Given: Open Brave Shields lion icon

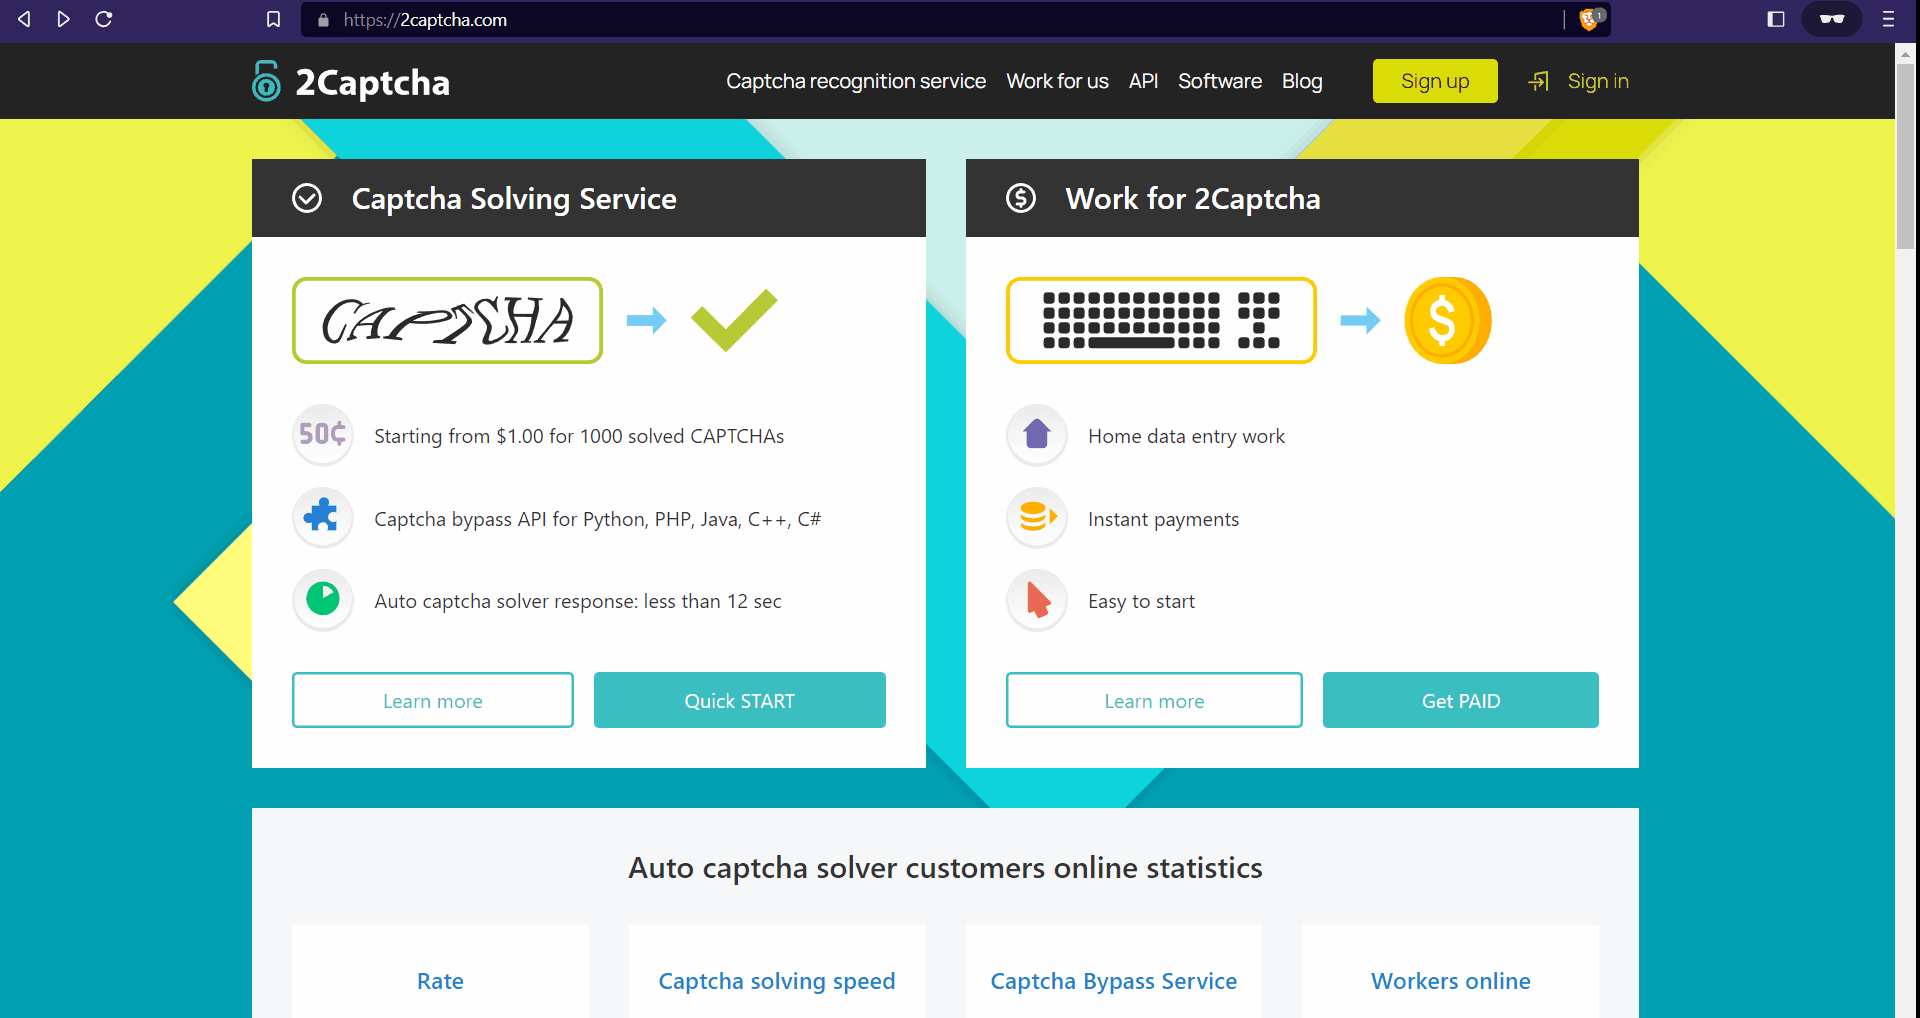Looking at the screenshot, I should pos(1591,19).
